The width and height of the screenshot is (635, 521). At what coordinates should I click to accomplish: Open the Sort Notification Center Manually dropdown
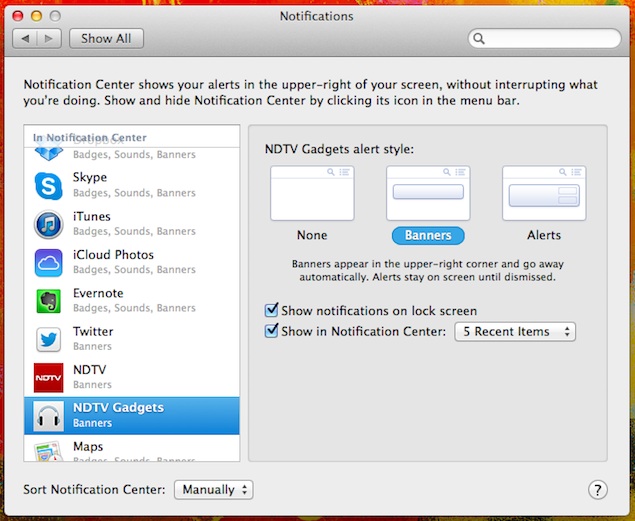[x=213, y=490]
